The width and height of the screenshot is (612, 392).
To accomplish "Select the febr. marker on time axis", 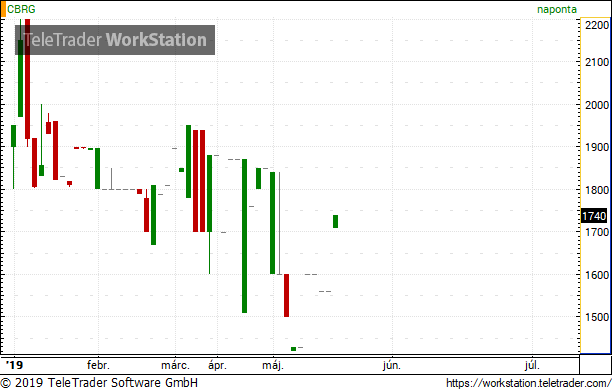I will tap(98, 365).
